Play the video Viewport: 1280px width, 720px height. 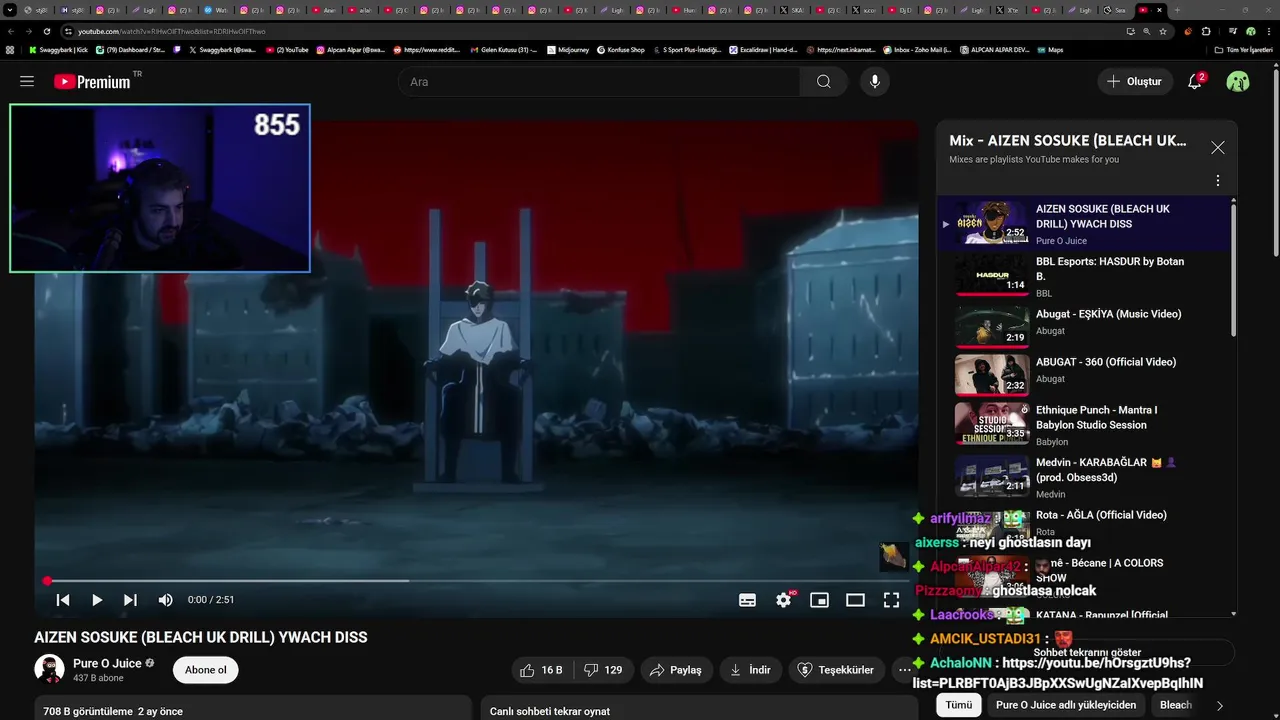pos(97,600)
